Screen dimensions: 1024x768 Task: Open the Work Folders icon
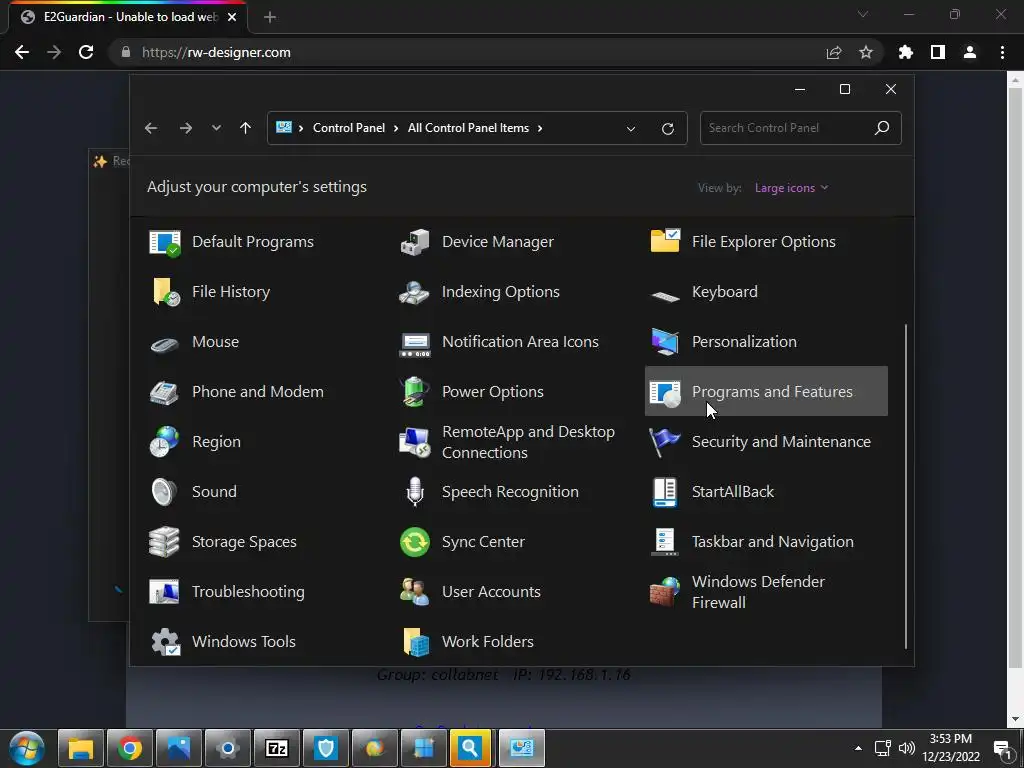click(415, 642)
